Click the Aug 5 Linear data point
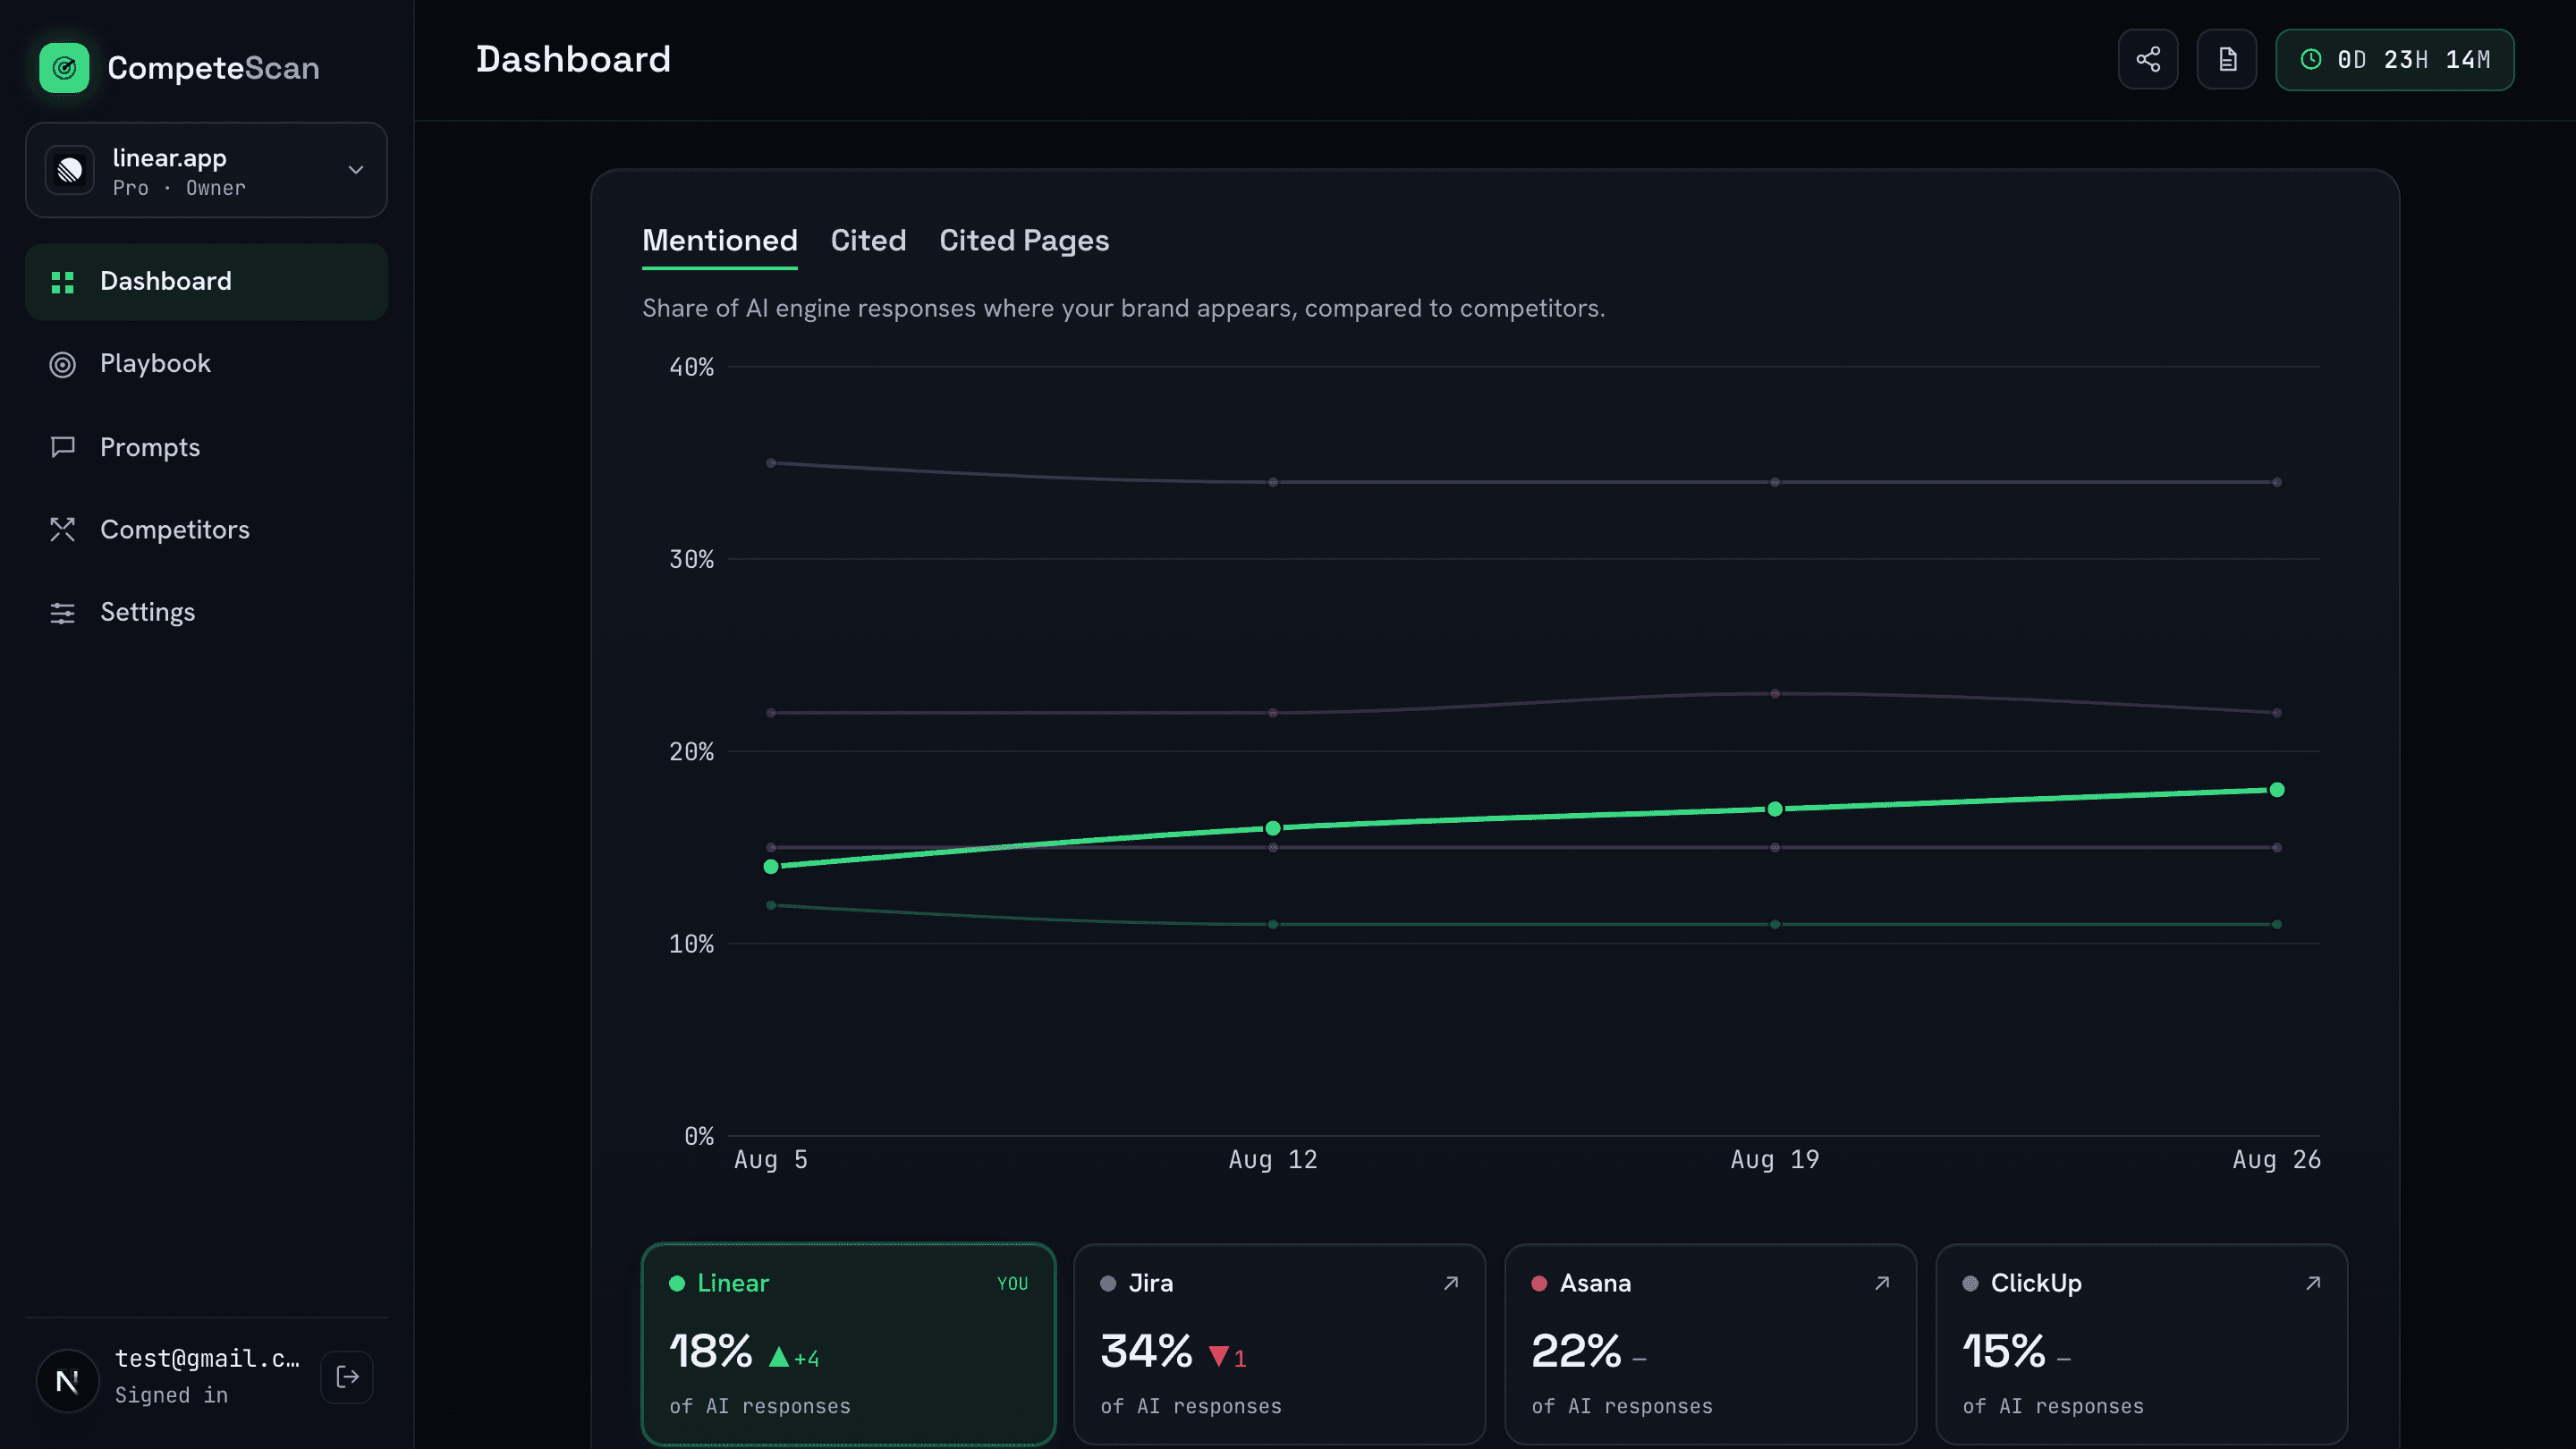The width and height of the screenshot is (2576, 1449). click(x=771, y=867)
